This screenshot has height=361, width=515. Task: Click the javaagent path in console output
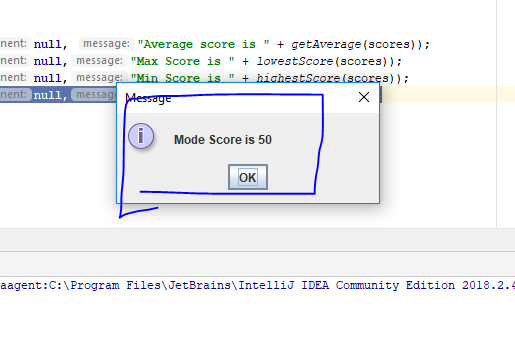[257, 286]
